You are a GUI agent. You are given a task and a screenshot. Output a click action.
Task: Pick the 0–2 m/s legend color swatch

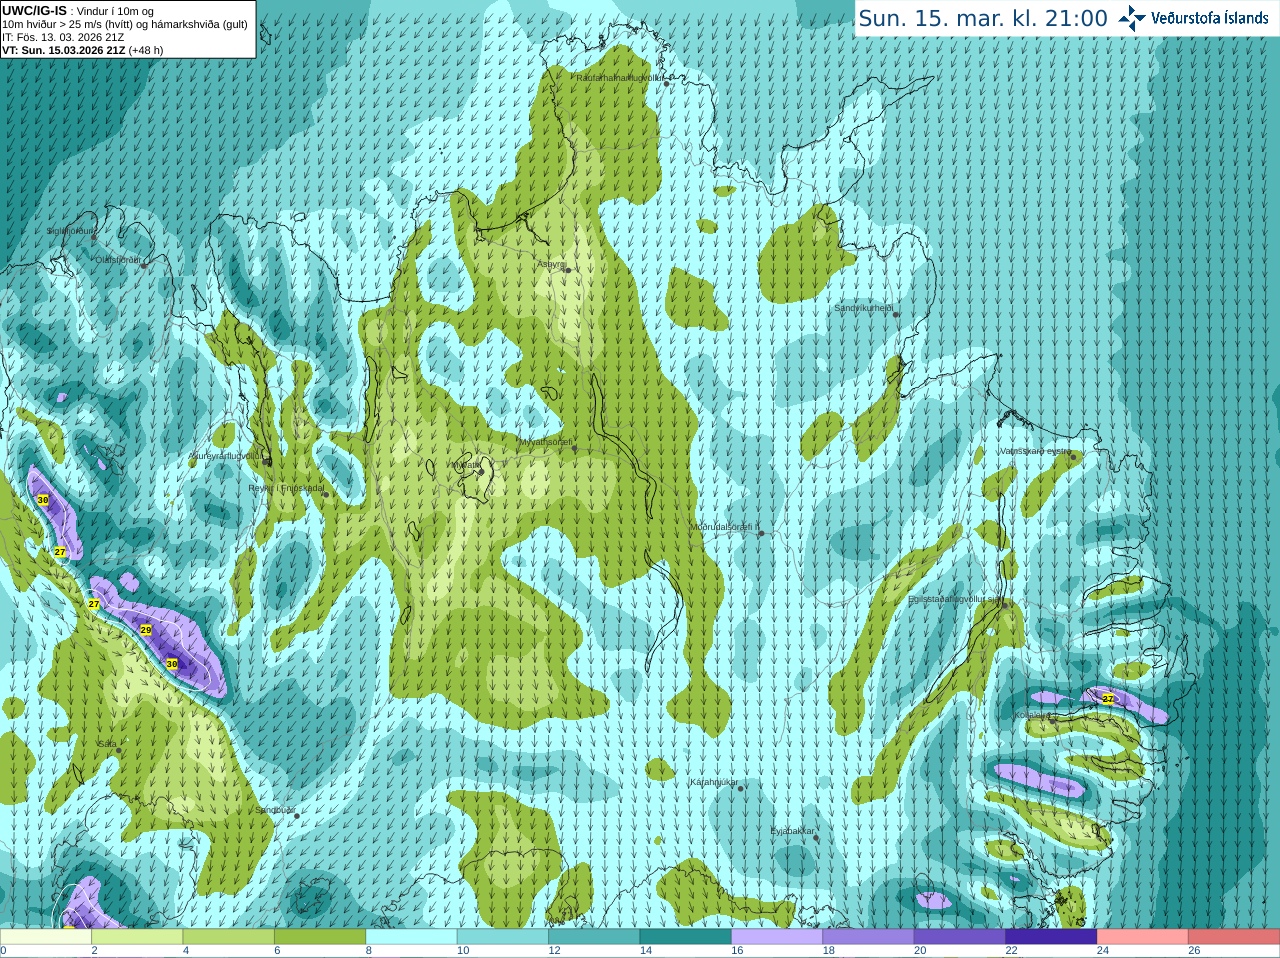tap(46, 937)
